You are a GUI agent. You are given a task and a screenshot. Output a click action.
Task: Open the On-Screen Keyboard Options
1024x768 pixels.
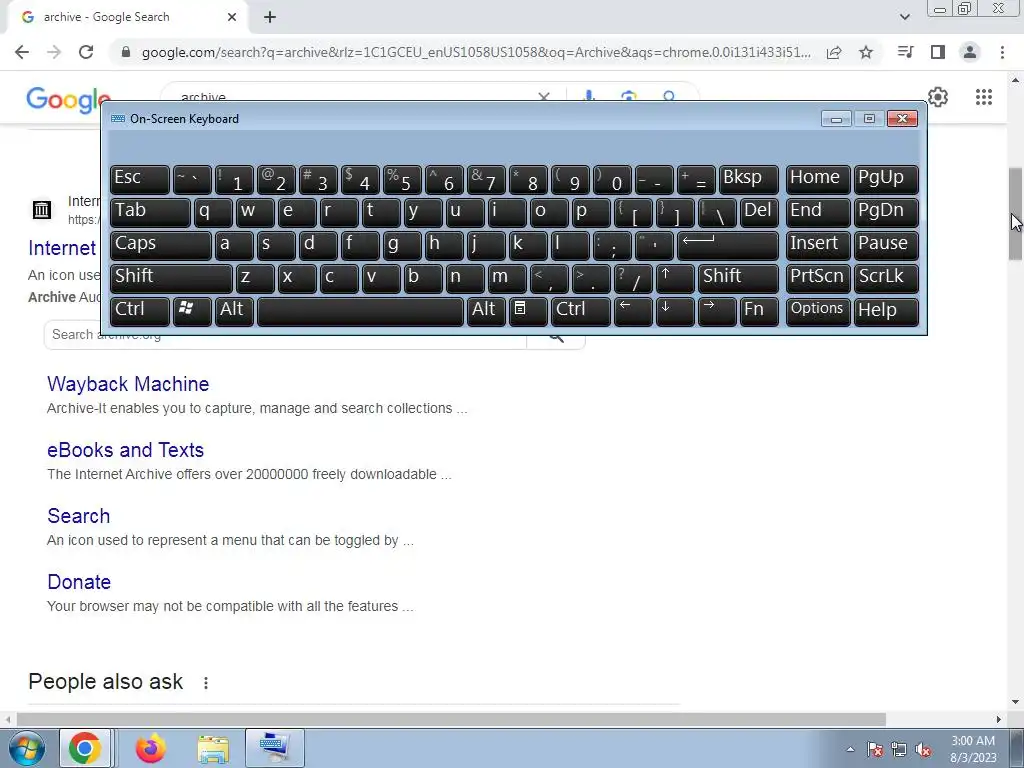(818, 311)
